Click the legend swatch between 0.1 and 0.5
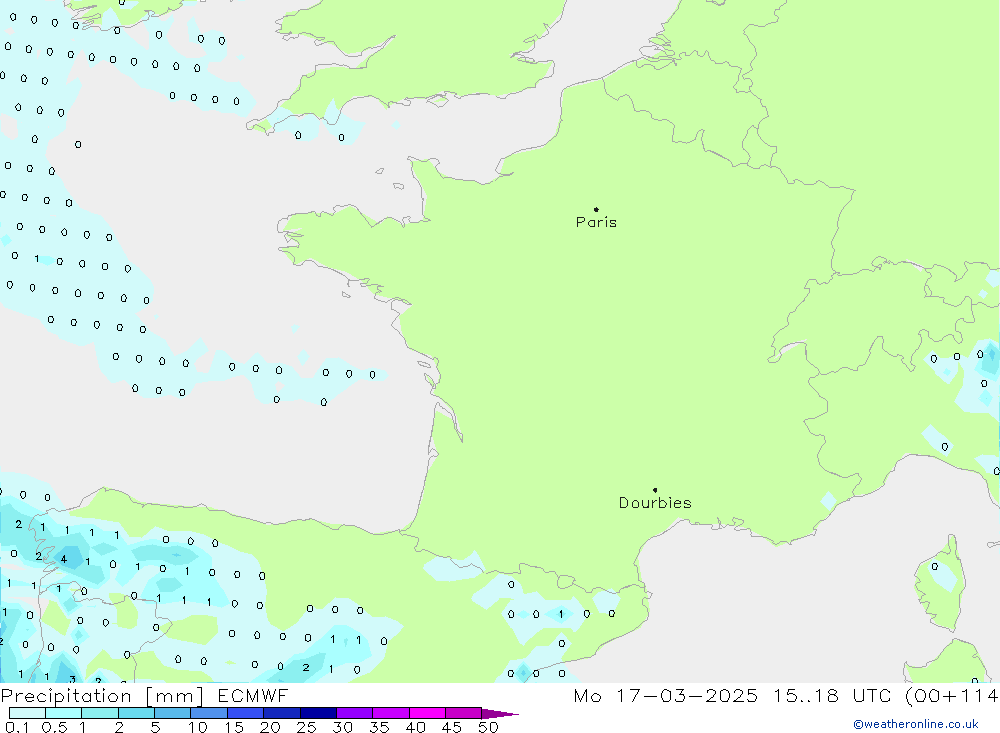 click(27, 713)
